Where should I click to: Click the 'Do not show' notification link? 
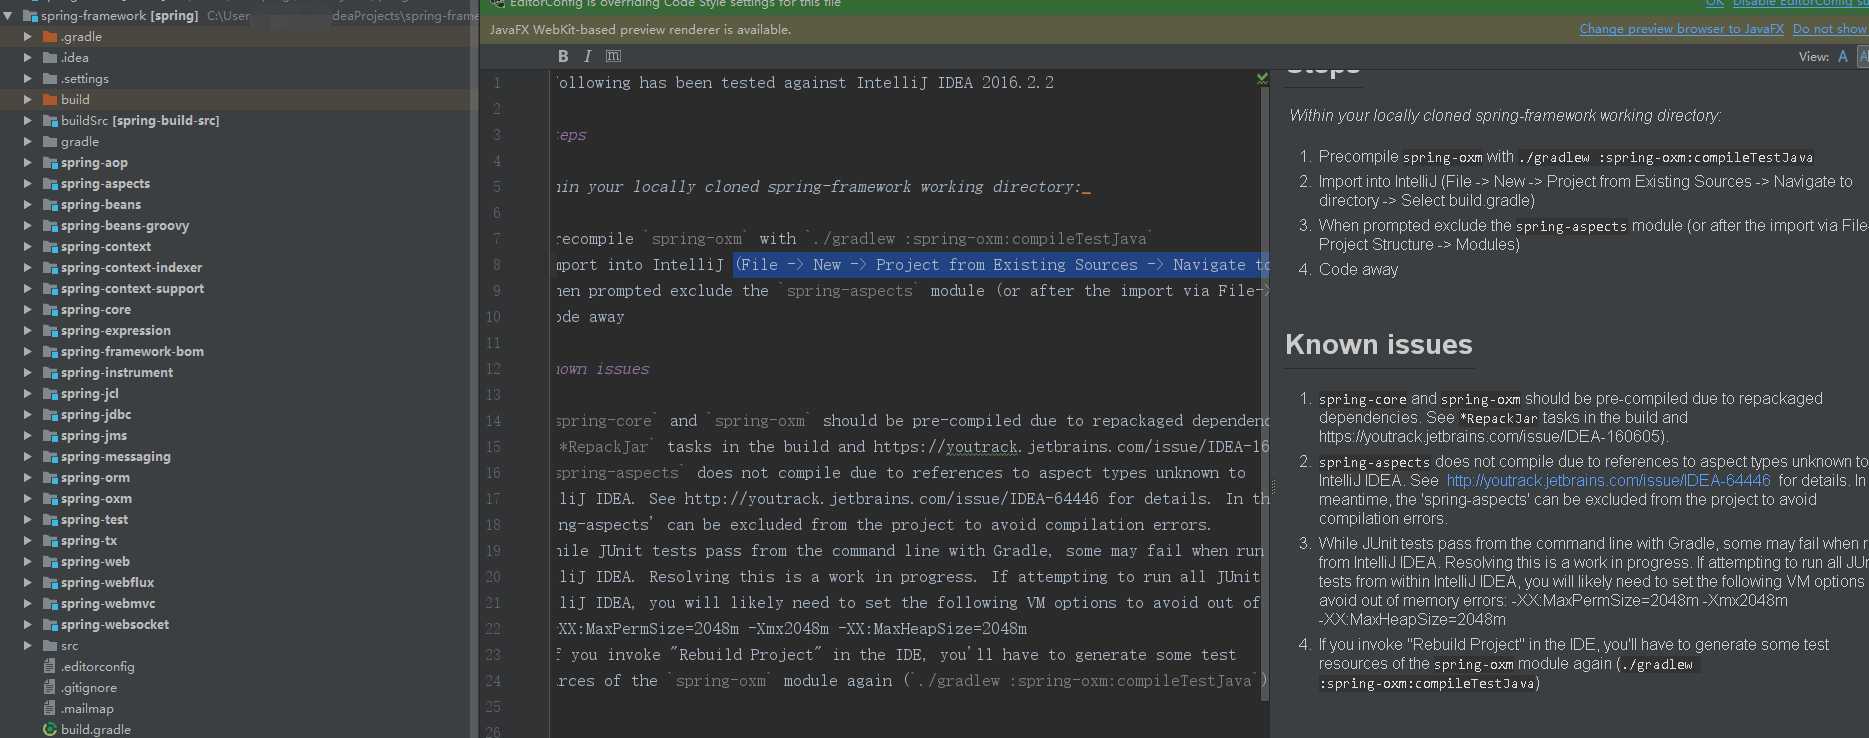(1829, 29)
